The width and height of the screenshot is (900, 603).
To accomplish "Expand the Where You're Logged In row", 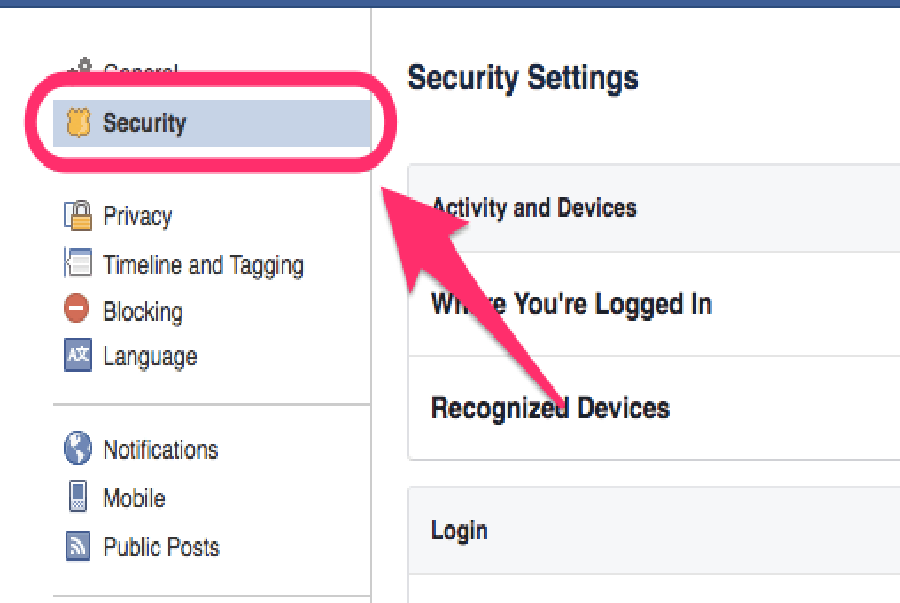I will tap(571, 304).
